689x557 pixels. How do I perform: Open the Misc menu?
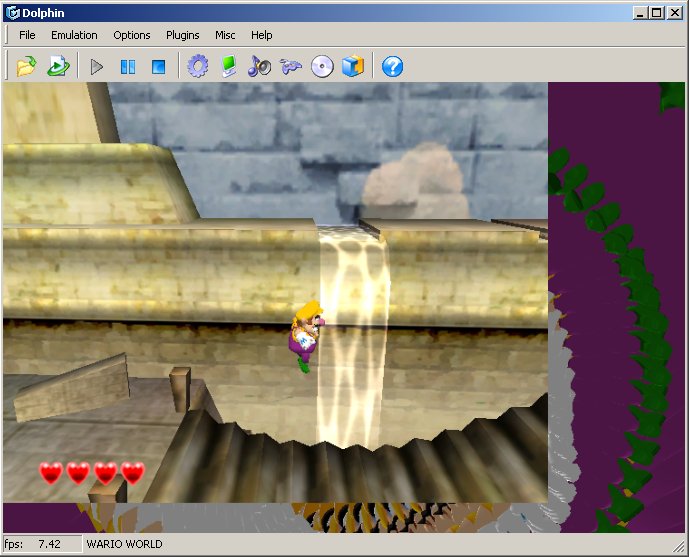click(225, 35)
